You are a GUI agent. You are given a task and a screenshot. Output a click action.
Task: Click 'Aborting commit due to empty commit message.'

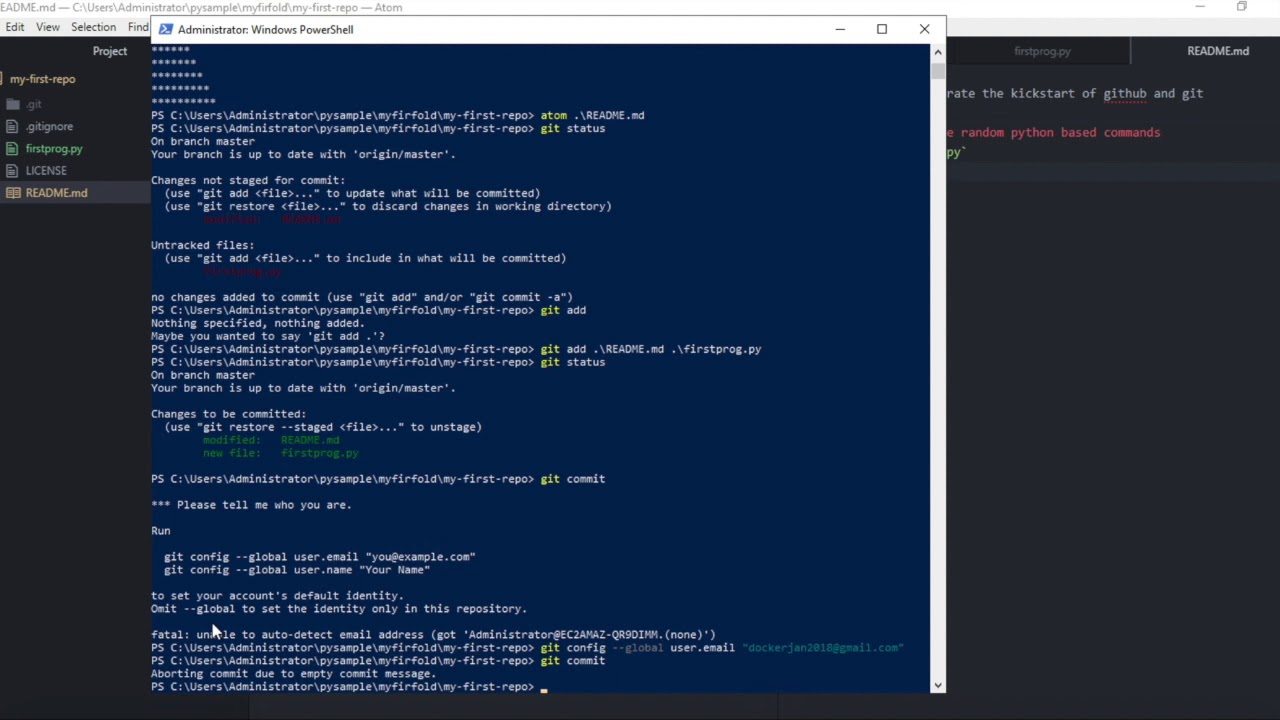[x=293, y=674]
